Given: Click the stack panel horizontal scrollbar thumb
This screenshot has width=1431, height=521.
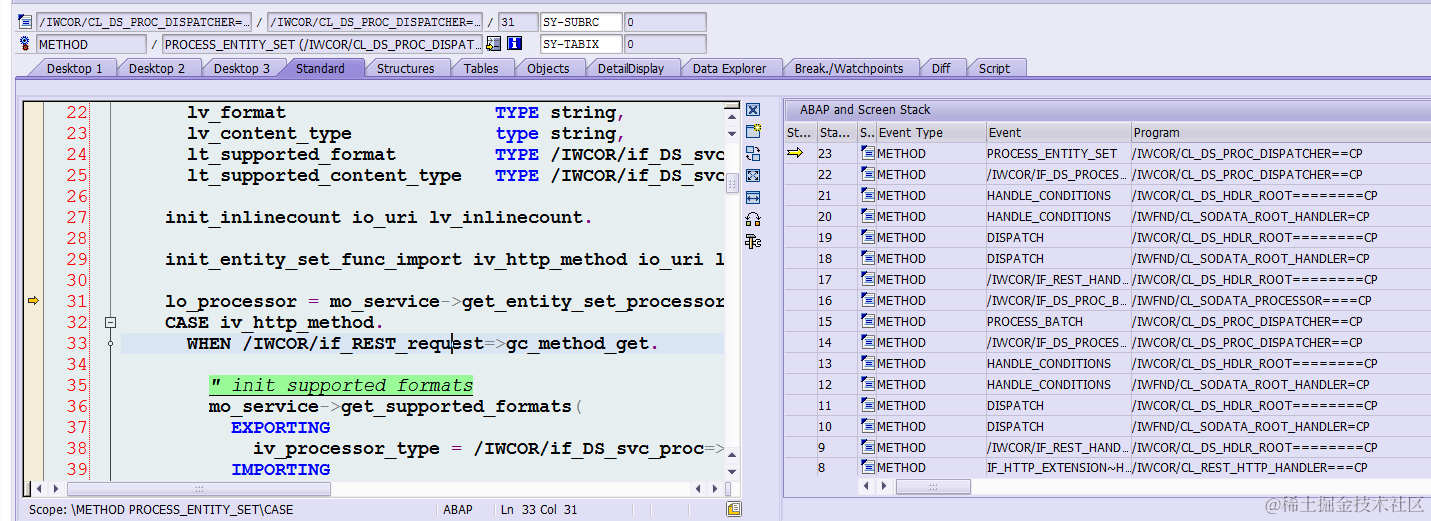Looking at the screenshot, I should click(933, 487).
